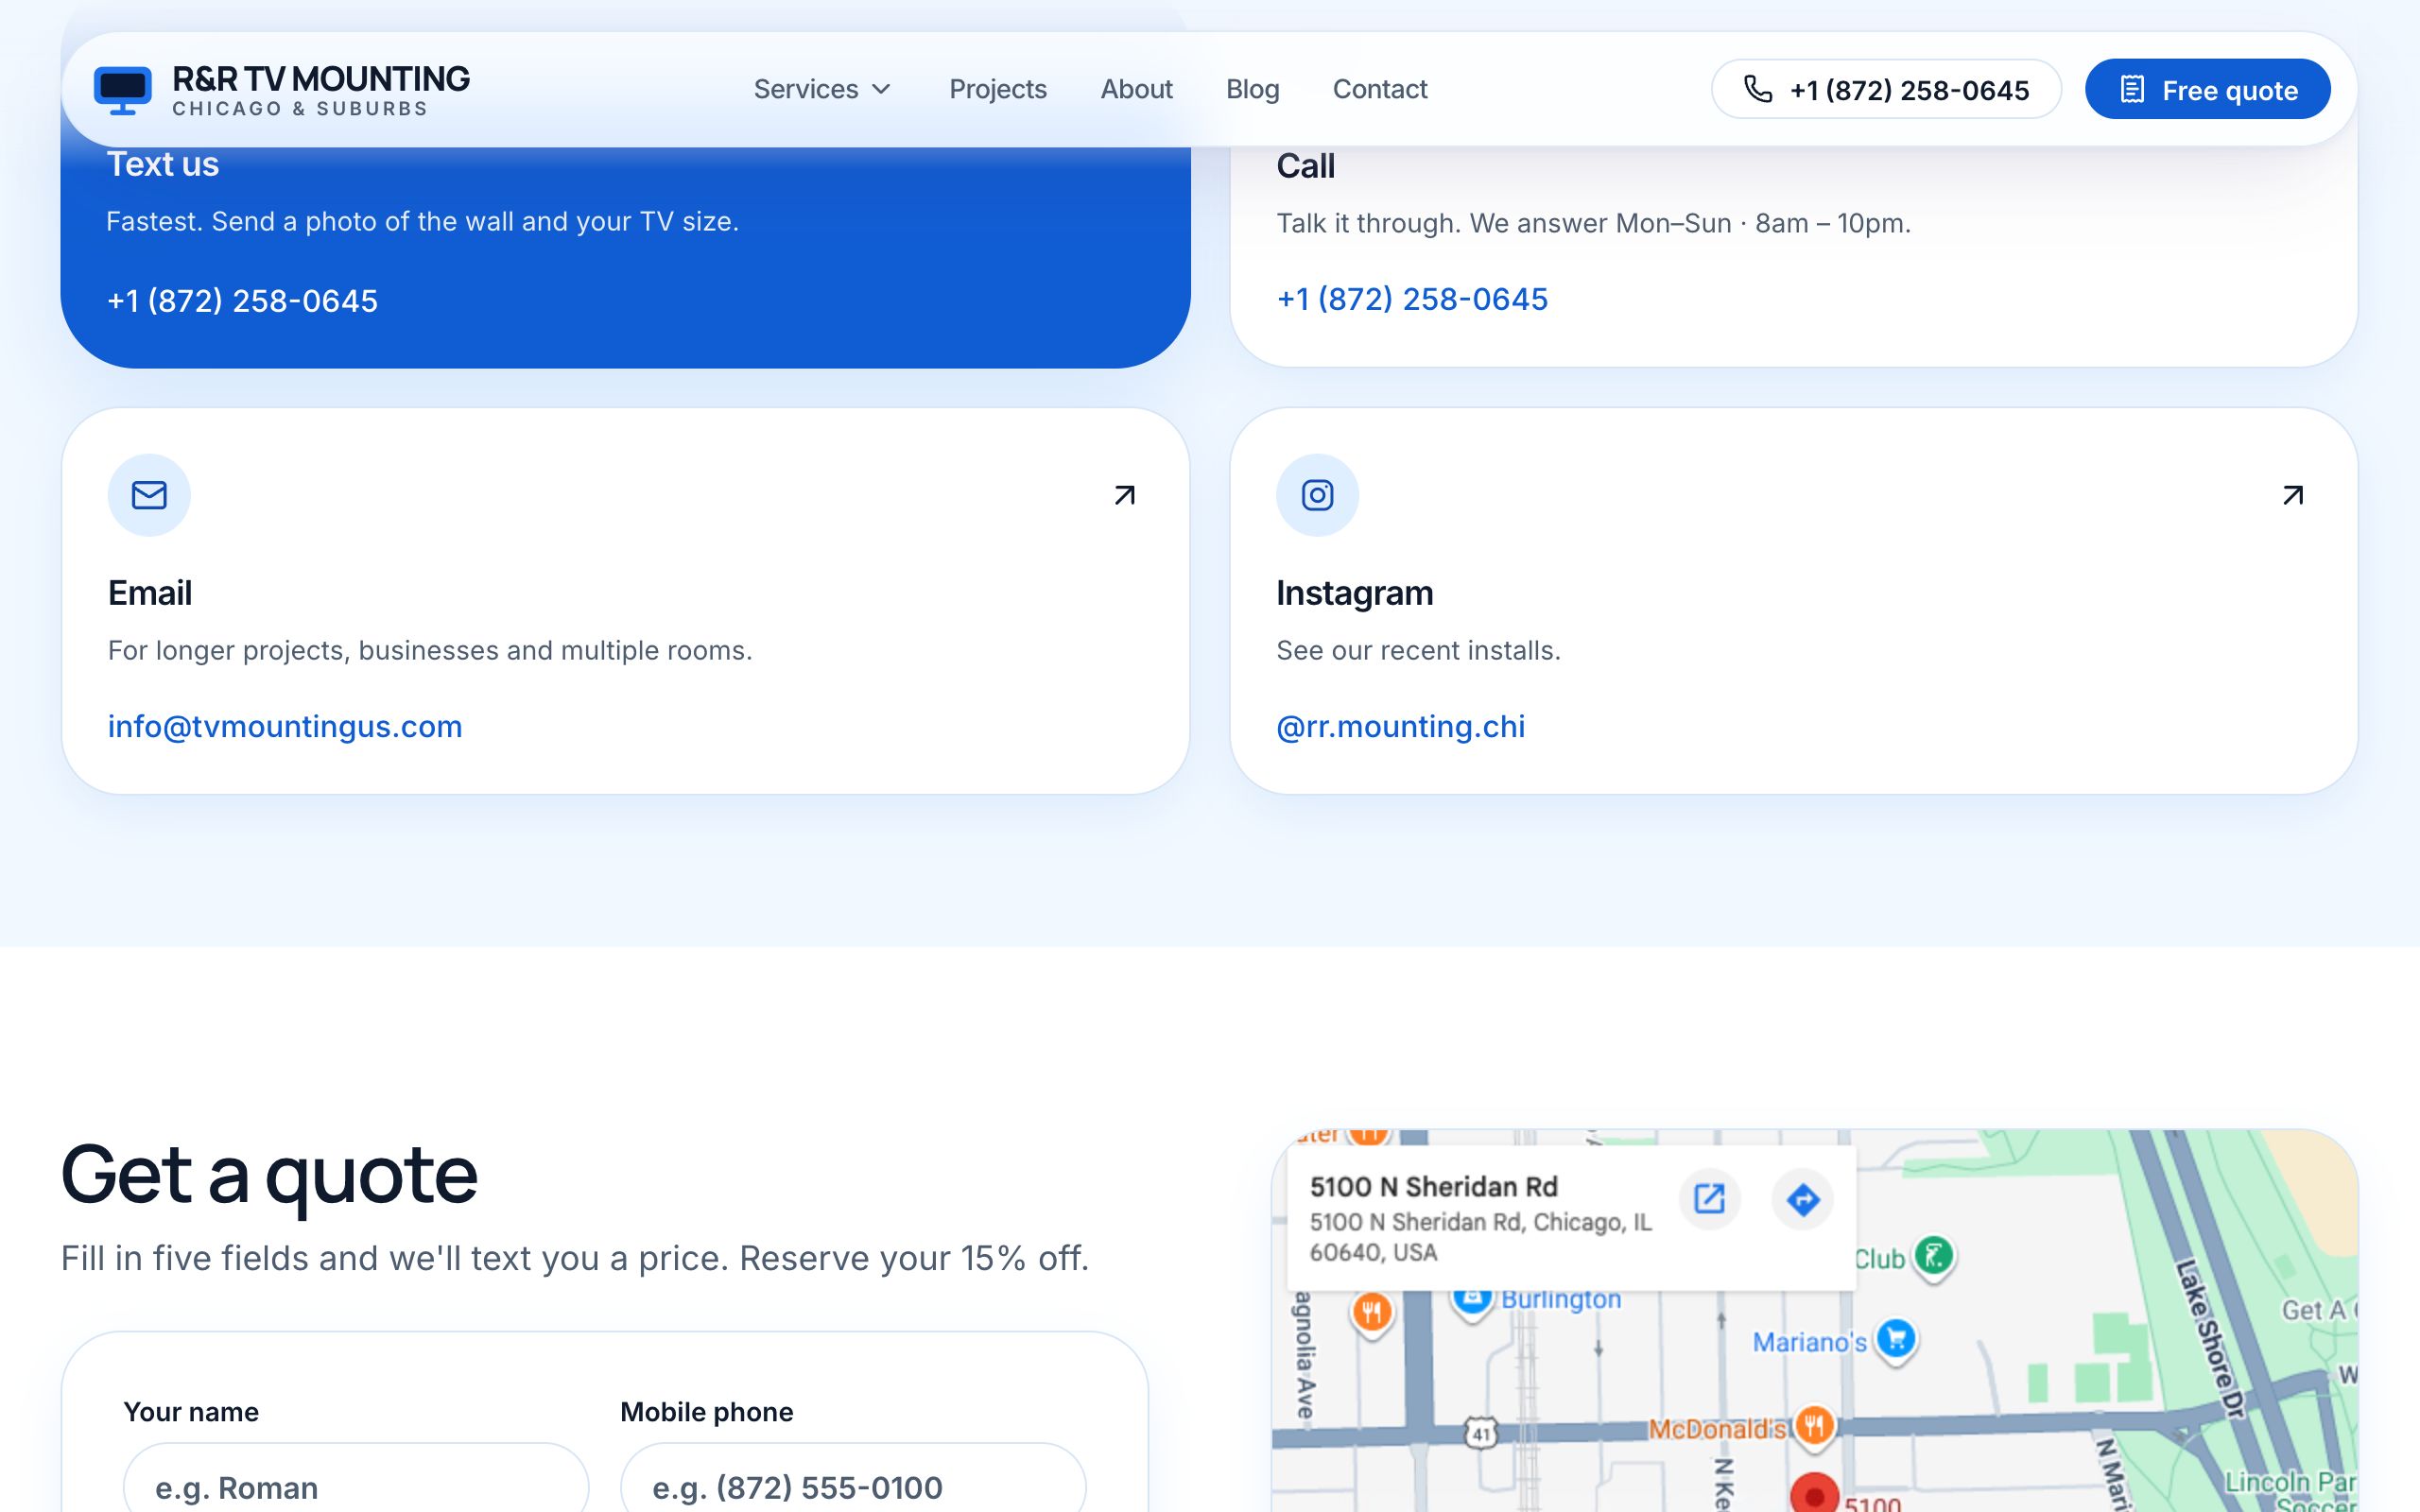Open larger map icon in address popup
The height and width of the screenshot is (1512, 2420).
pyautogui.click(x=1709, y=1198)
